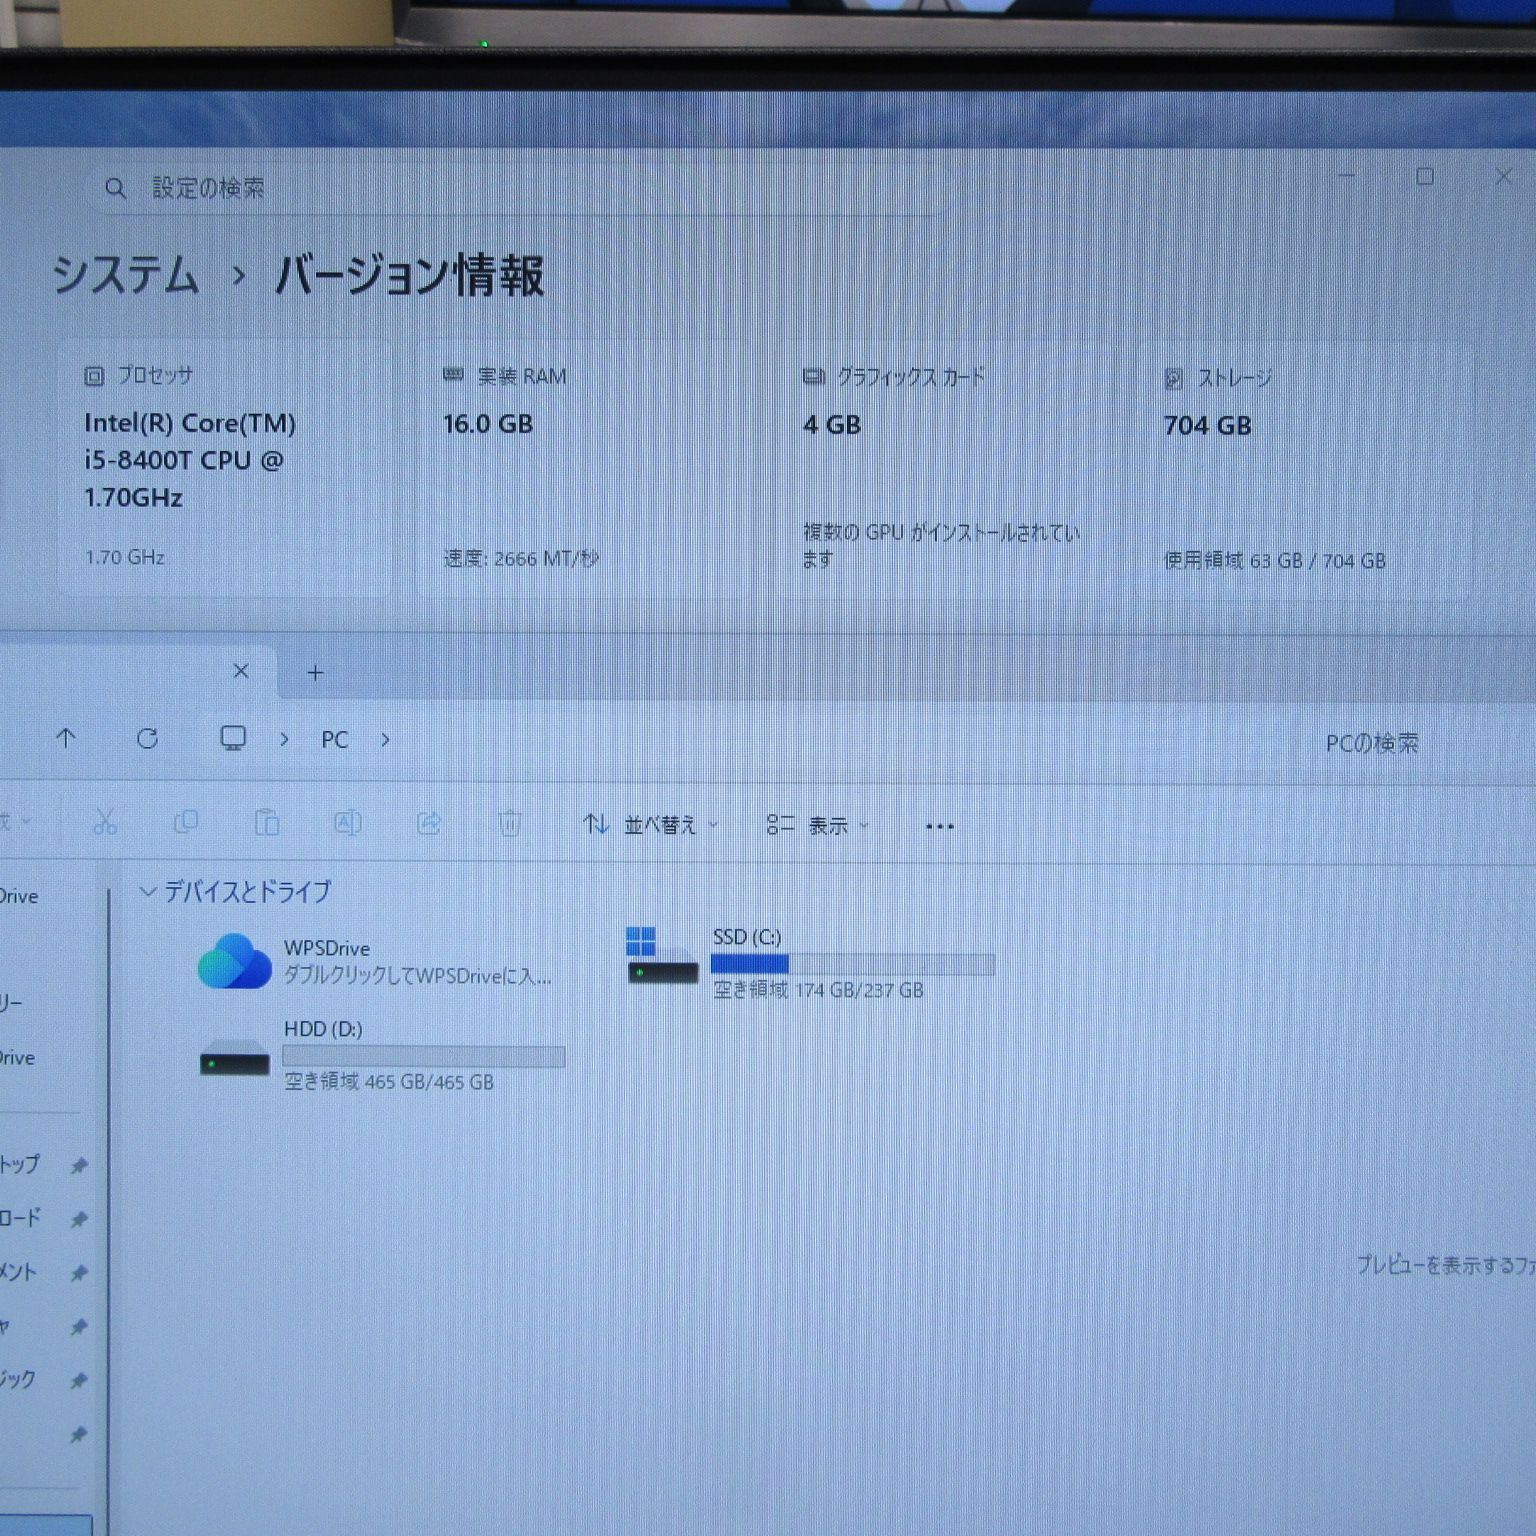Viewport: 1536px width, 1536px height.
Task: Select the HDD (D:) drive icon
Action: pos(235,1057)
